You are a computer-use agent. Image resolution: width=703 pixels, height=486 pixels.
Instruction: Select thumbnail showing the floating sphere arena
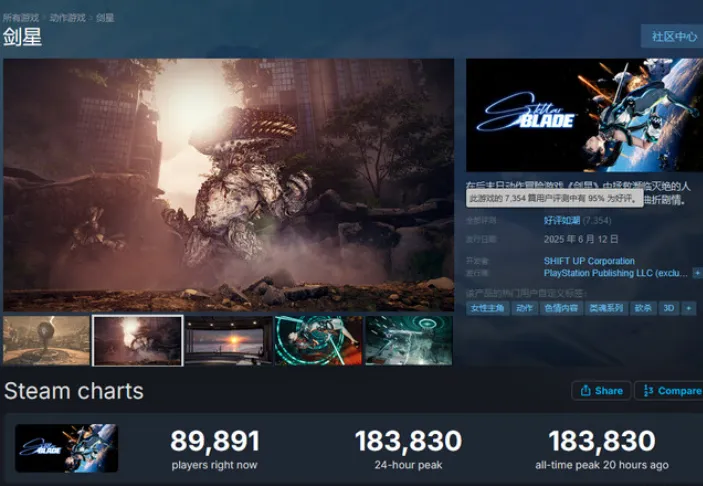(x=47, y=340)
